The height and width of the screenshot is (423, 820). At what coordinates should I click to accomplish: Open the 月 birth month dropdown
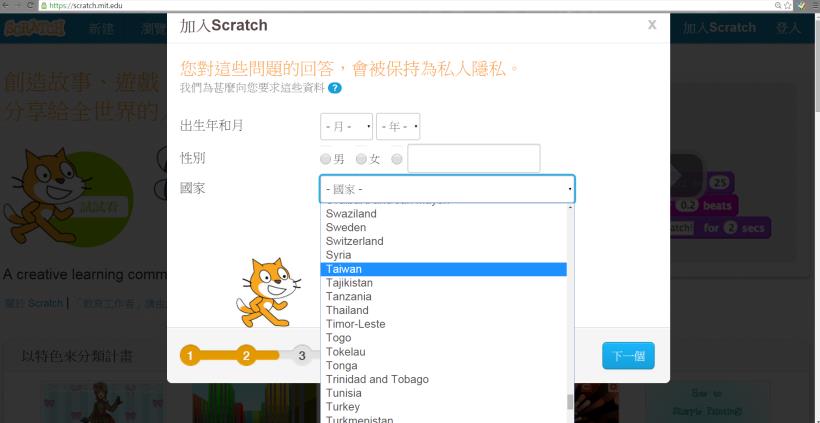[x=346, y=127]
